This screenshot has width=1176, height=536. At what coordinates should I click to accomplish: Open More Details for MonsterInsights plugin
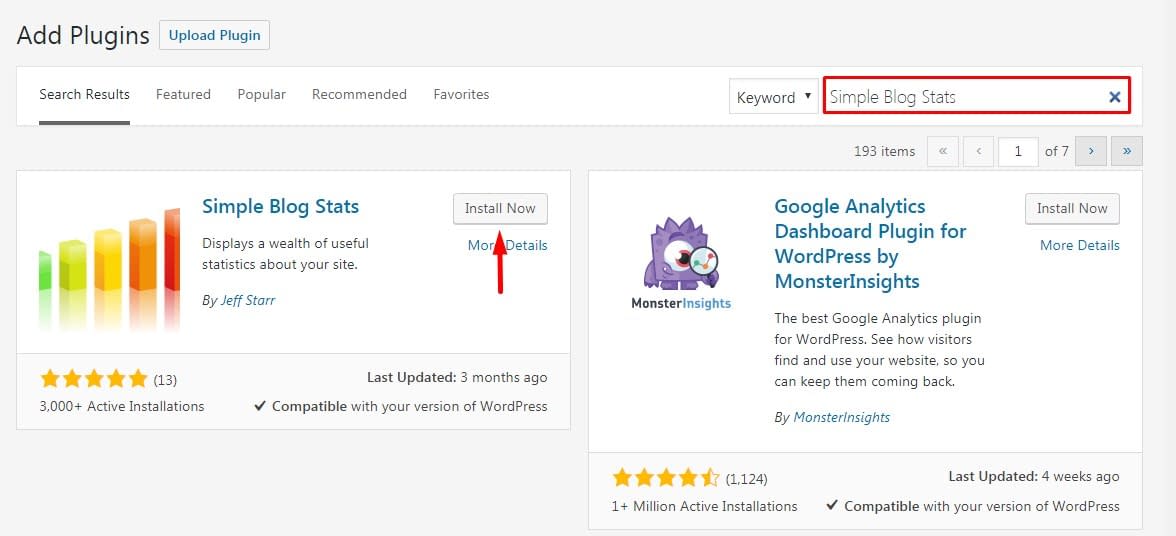[x=1080, y=245]
